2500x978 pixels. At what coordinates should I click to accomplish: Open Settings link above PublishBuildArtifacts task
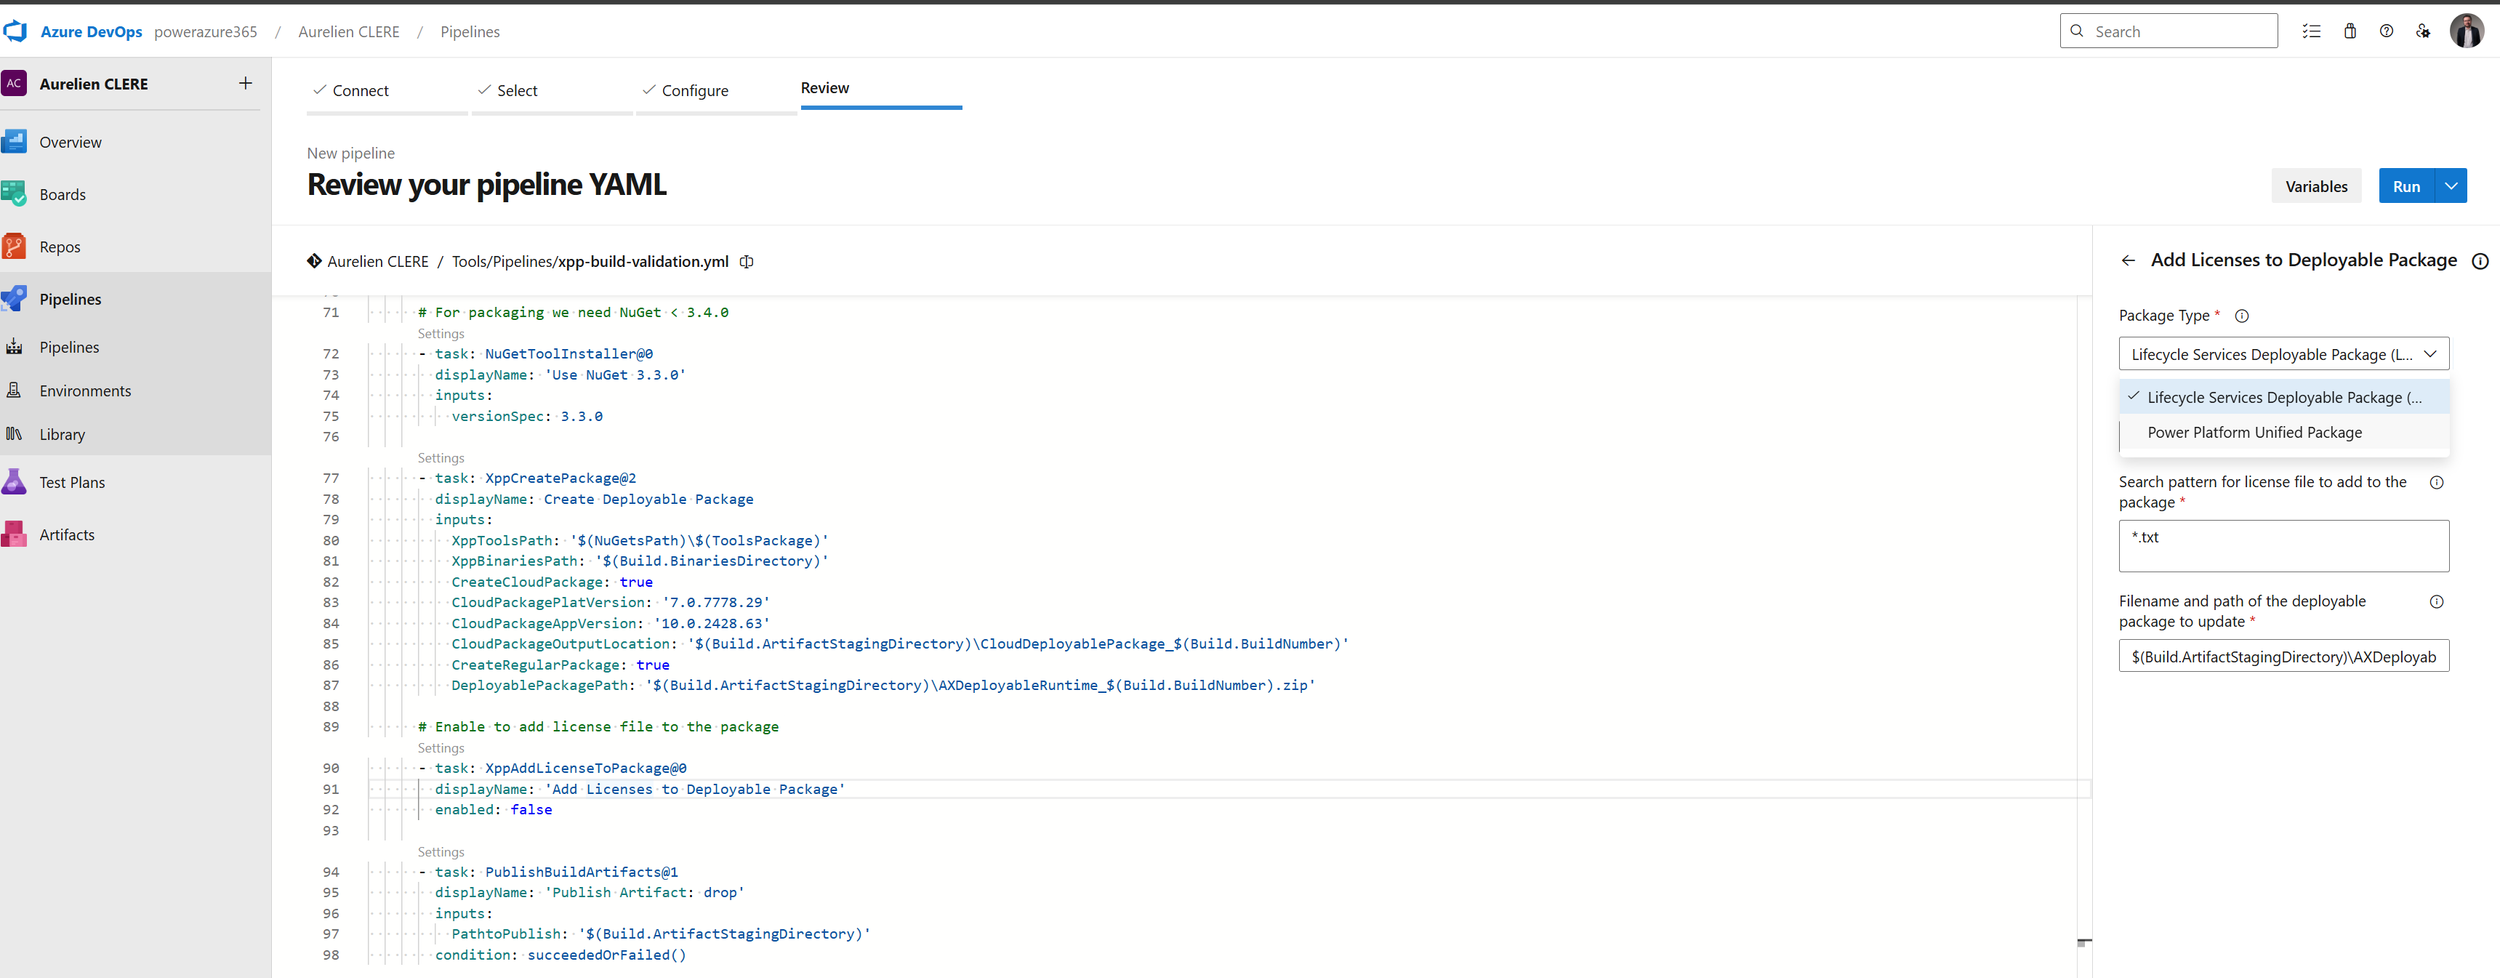pos(441,852)
